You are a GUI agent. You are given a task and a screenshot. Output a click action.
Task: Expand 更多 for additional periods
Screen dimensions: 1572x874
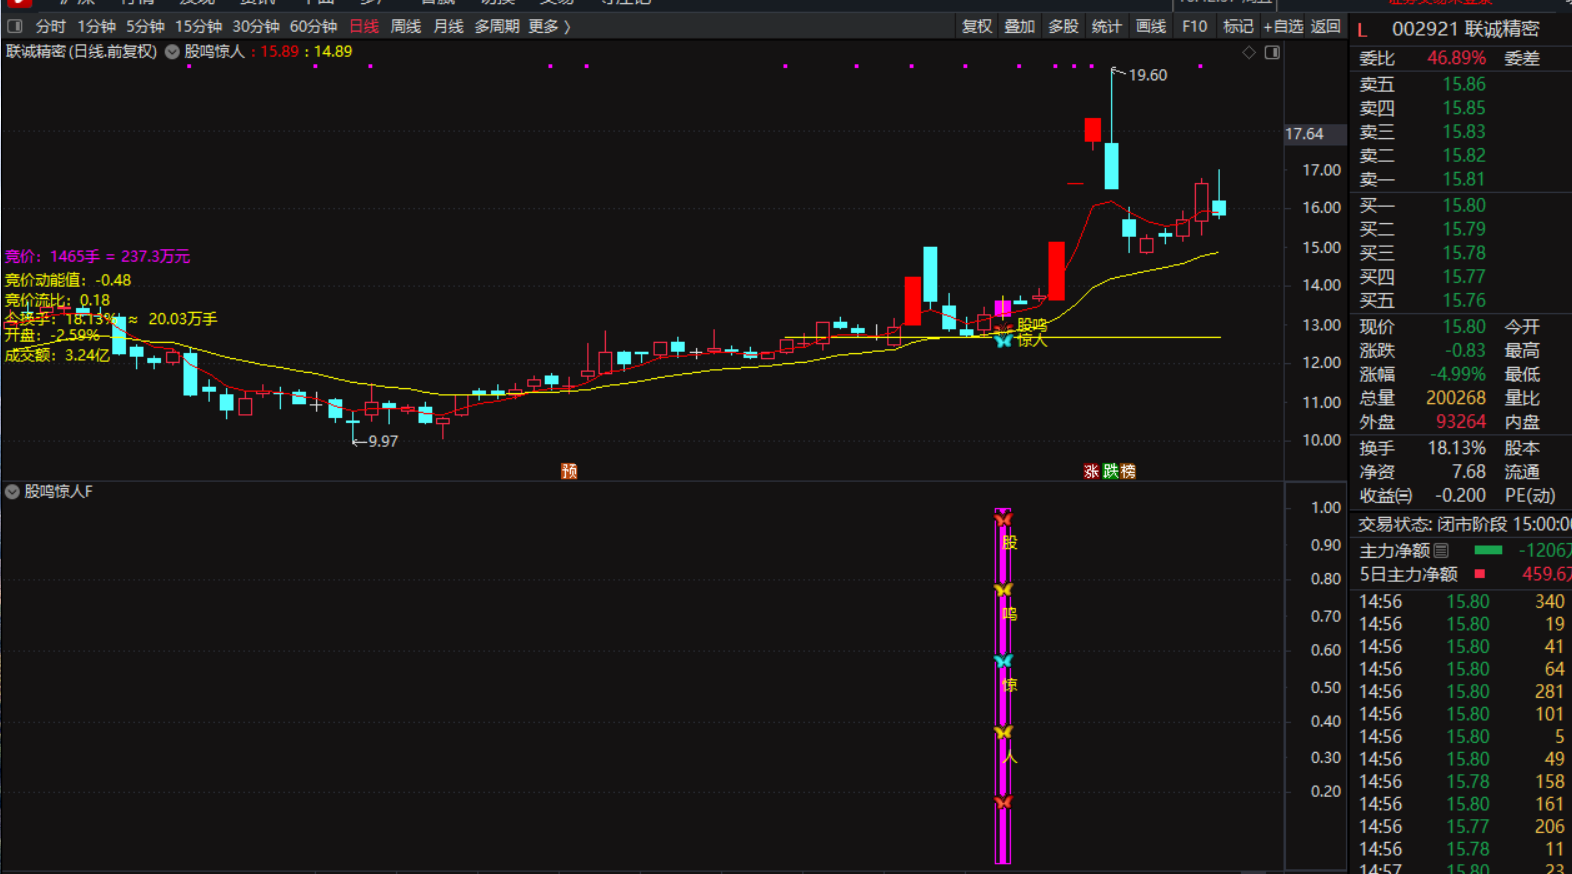click(x=549, y=26)
